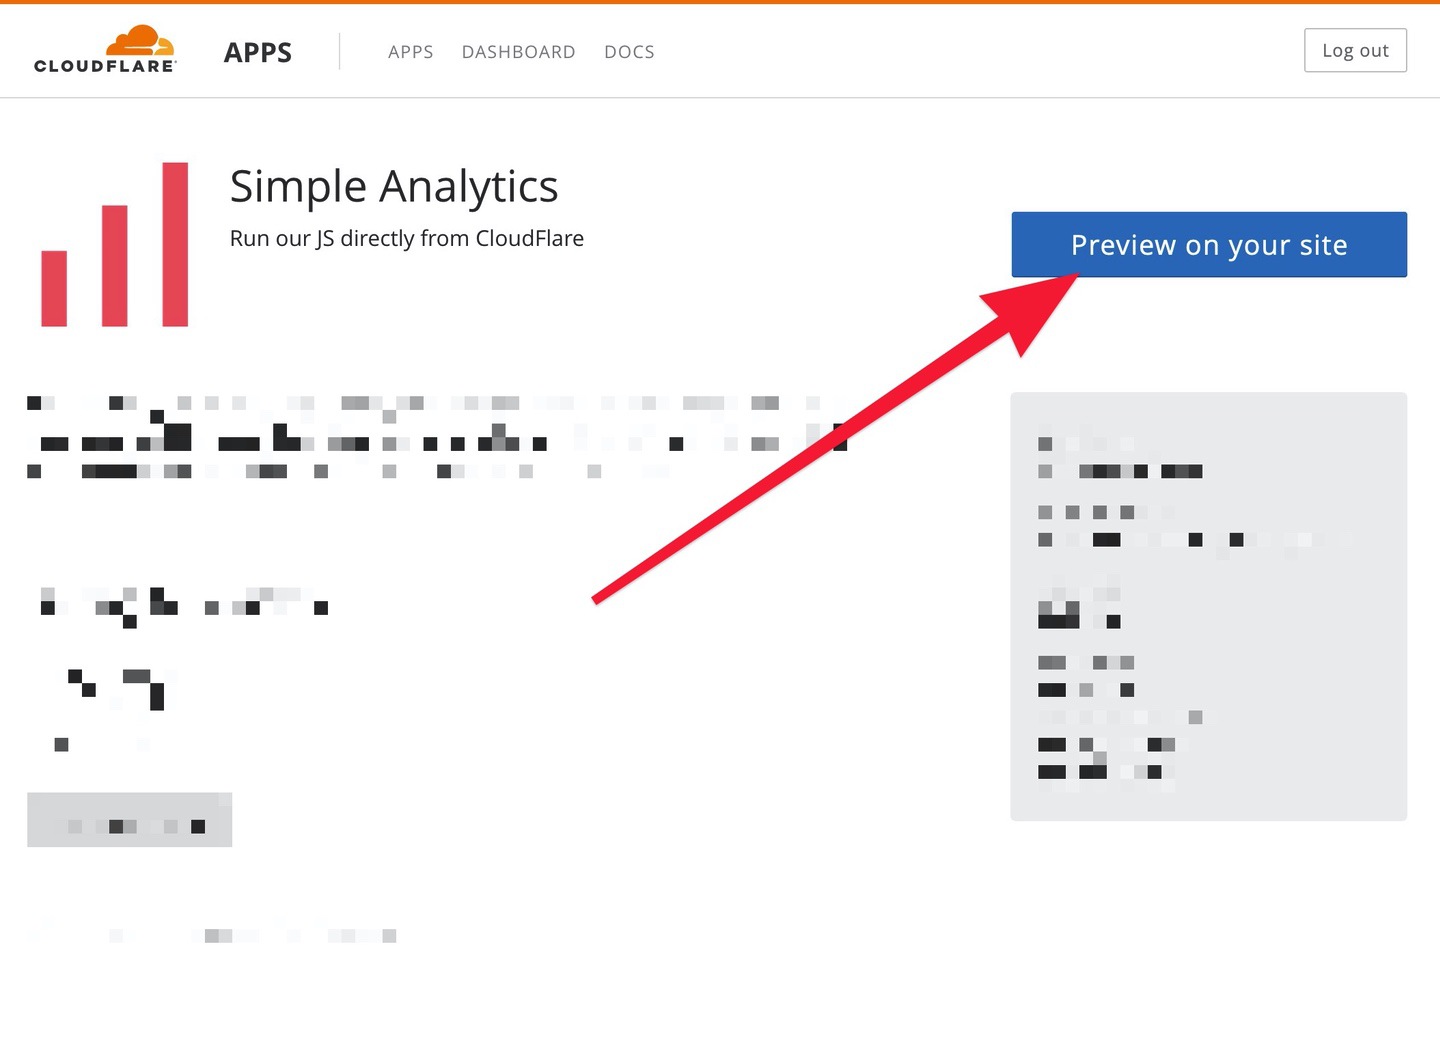Click the middle red bar in app logo
The width and height of the screenshot is (1440, 1048).
click(x=115, y=265)
